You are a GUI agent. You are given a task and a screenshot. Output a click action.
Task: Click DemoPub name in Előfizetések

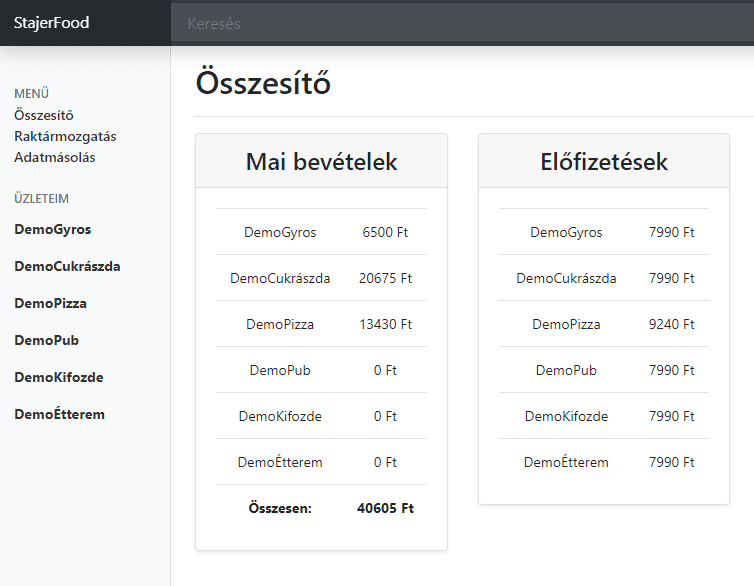566,370
